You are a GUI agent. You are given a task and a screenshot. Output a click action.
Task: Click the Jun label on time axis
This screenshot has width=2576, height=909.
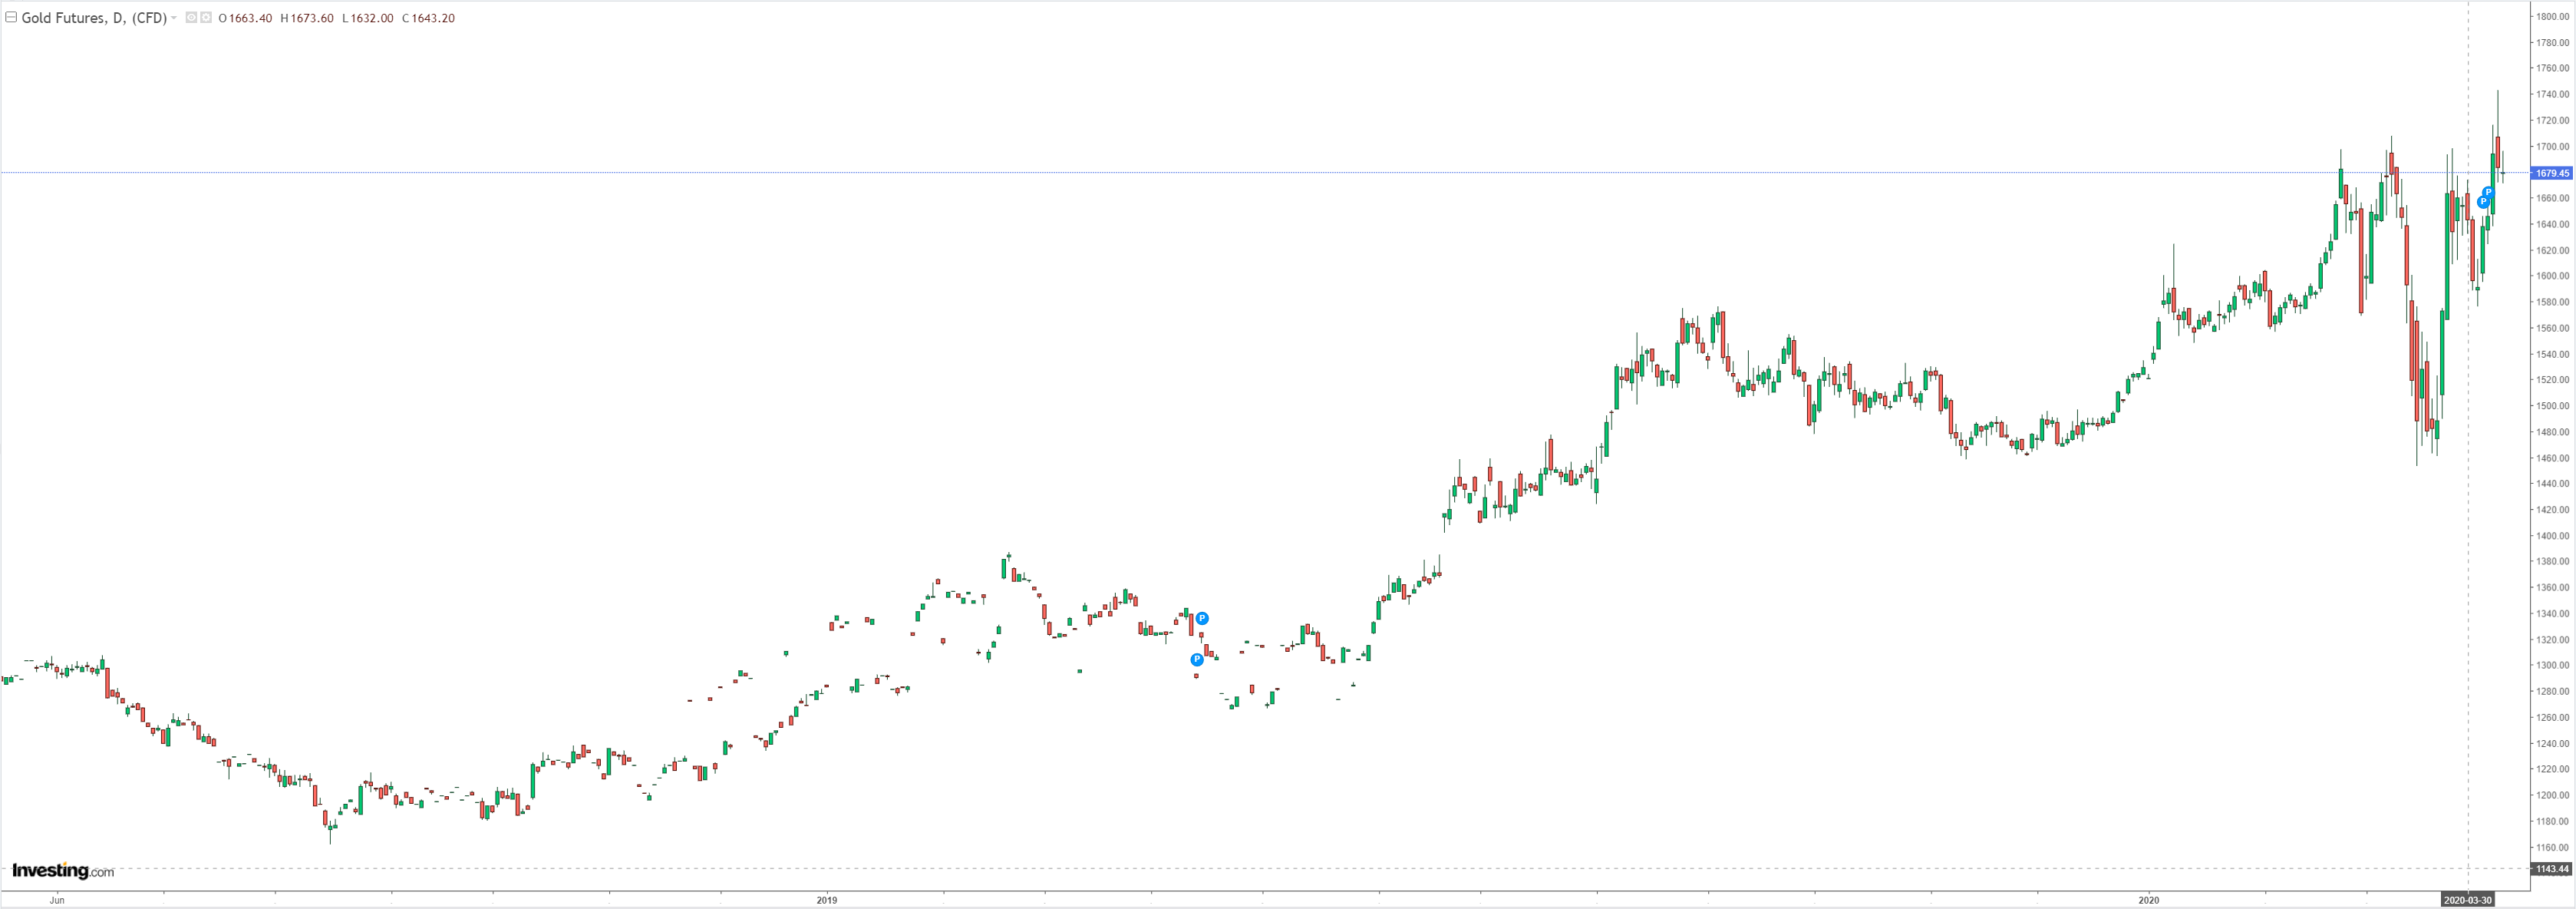pyautogui.click(x=57, y=900)
